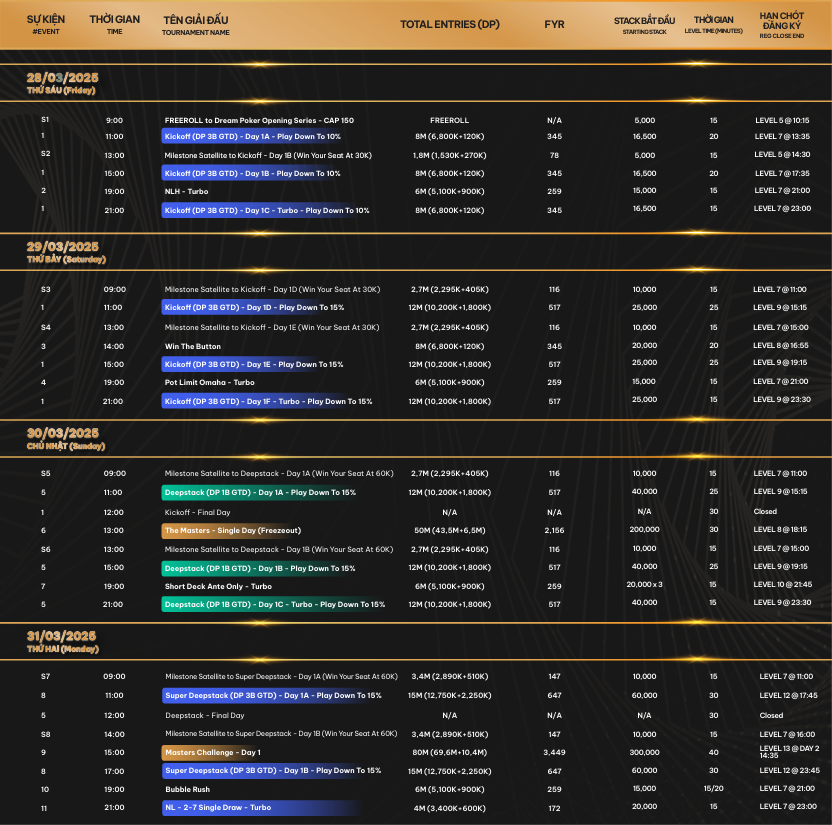
Task: Click Milestone Satellite to Deepstack Day 1B
Action: point(279,550)
